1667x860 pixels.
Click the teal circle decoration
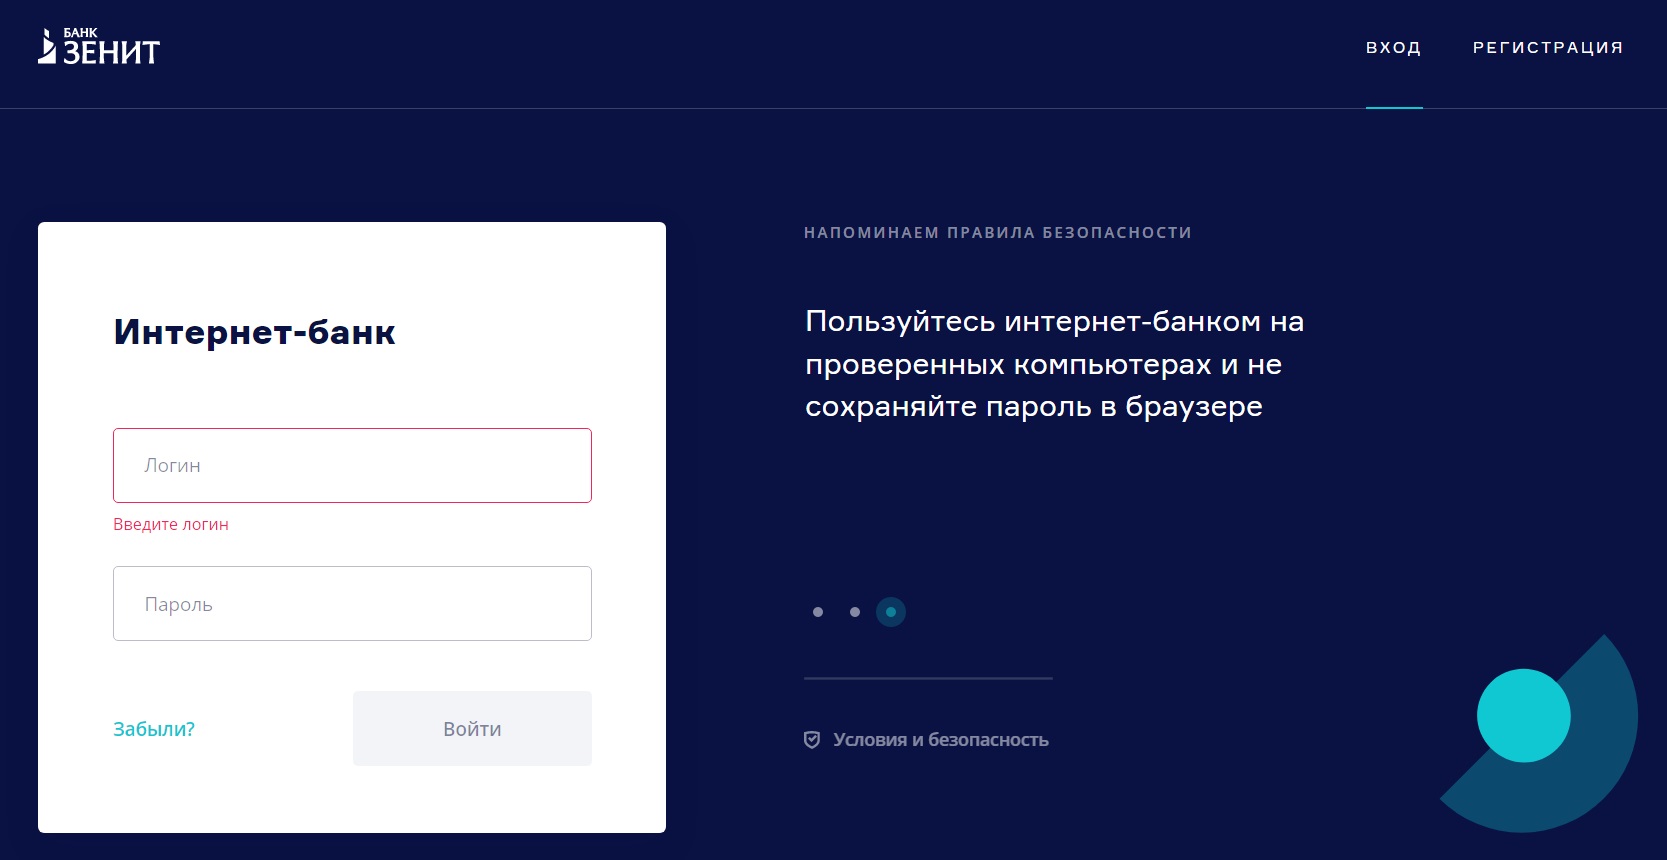click(x=1523, y=715)
